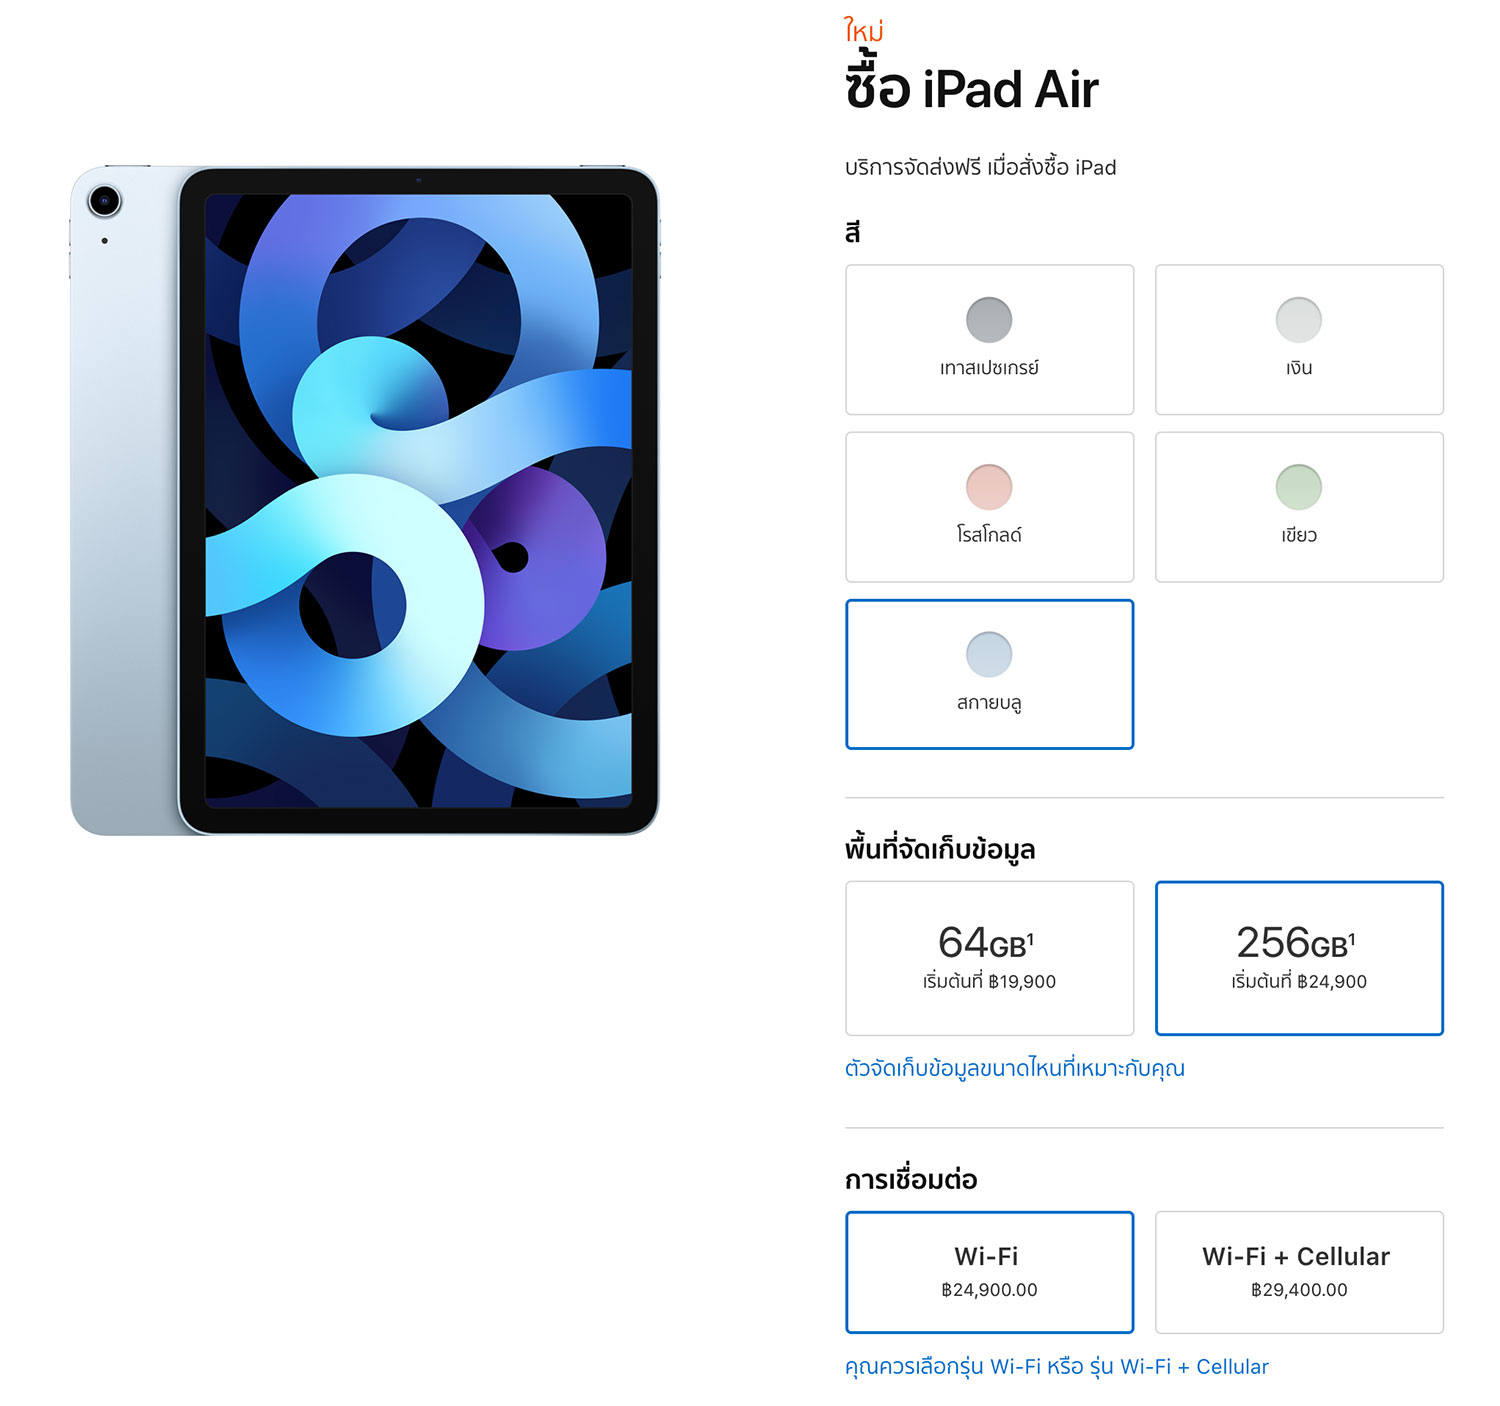
Task: Open the Wi-Fi or Wi-Fi + Cellular help link
Action: click(x=1056, y=1366)
